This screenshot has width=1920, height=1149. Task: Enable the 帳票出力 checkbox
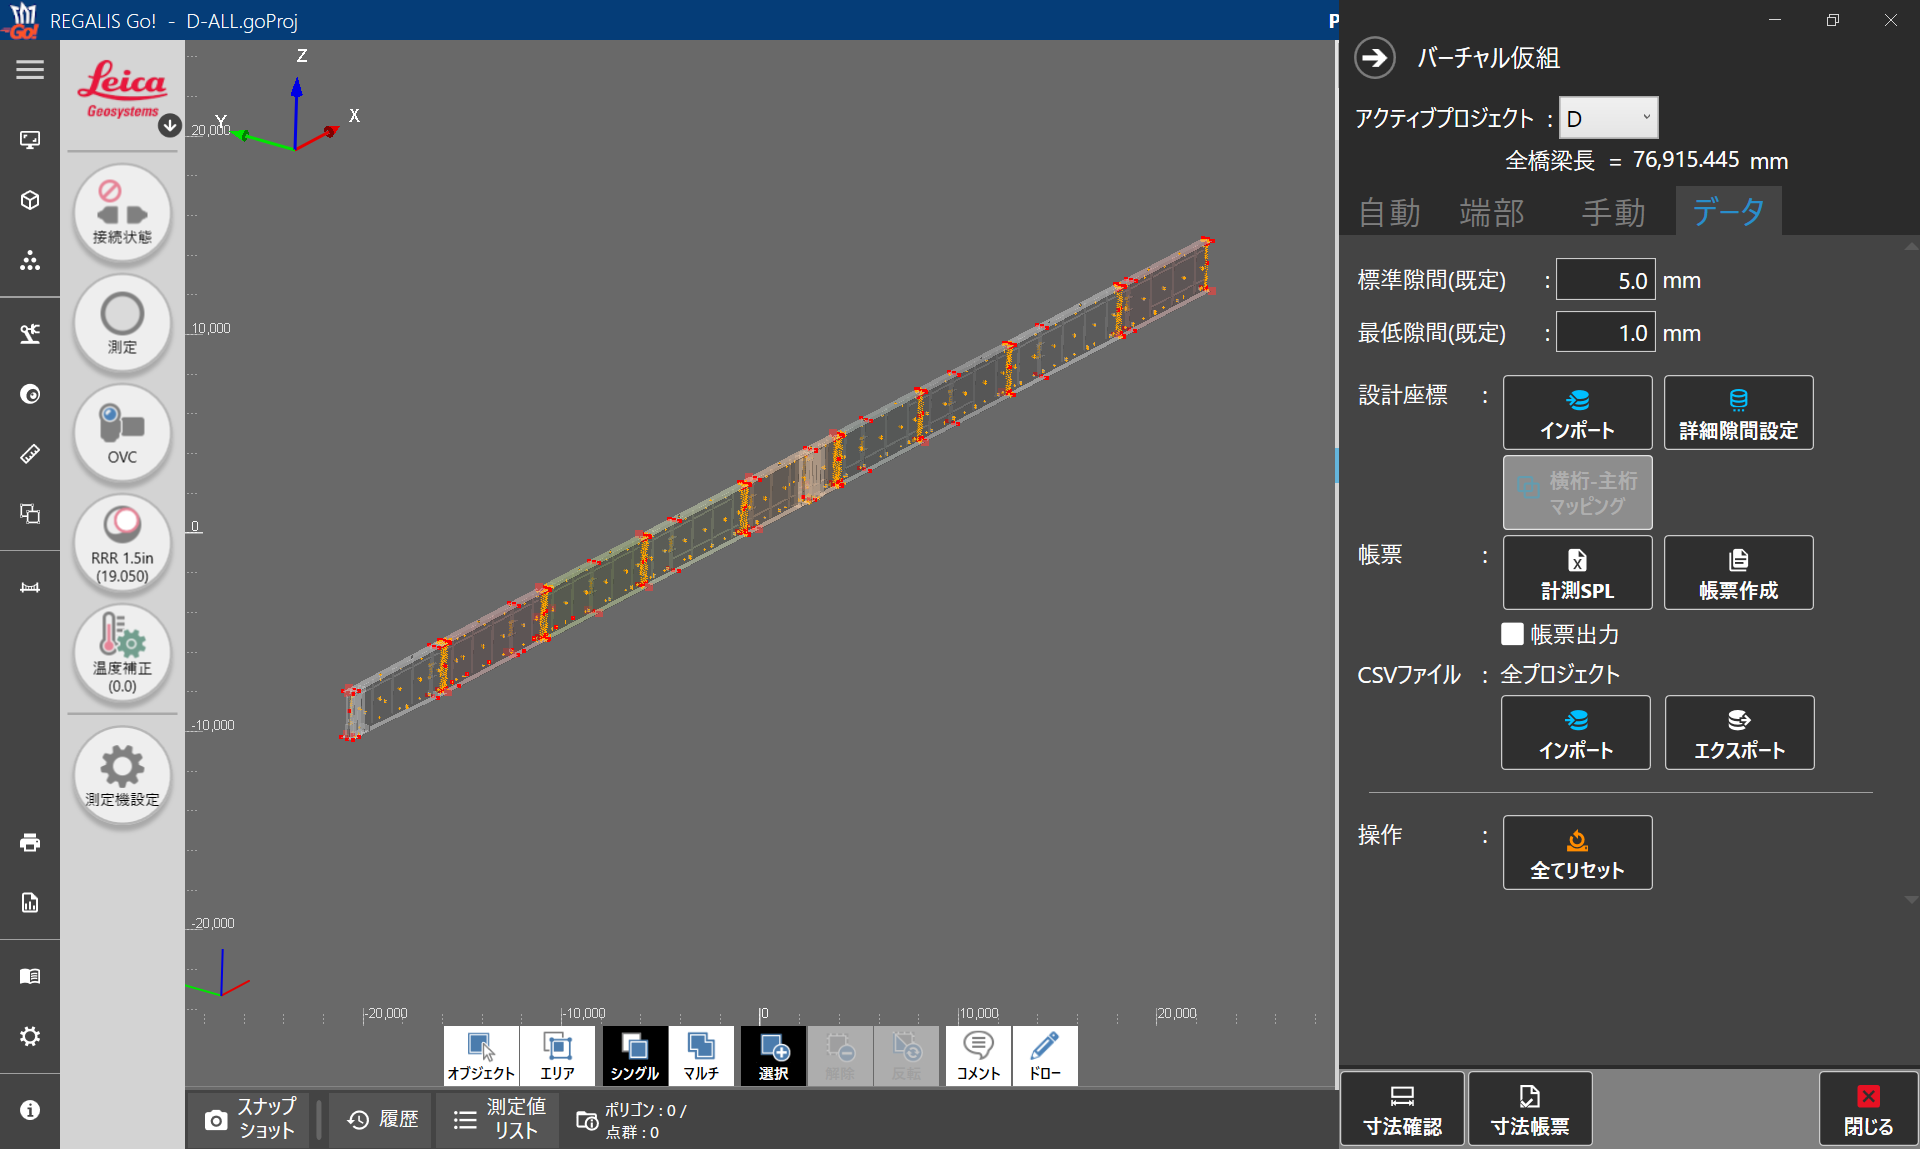click(1512, 634)
